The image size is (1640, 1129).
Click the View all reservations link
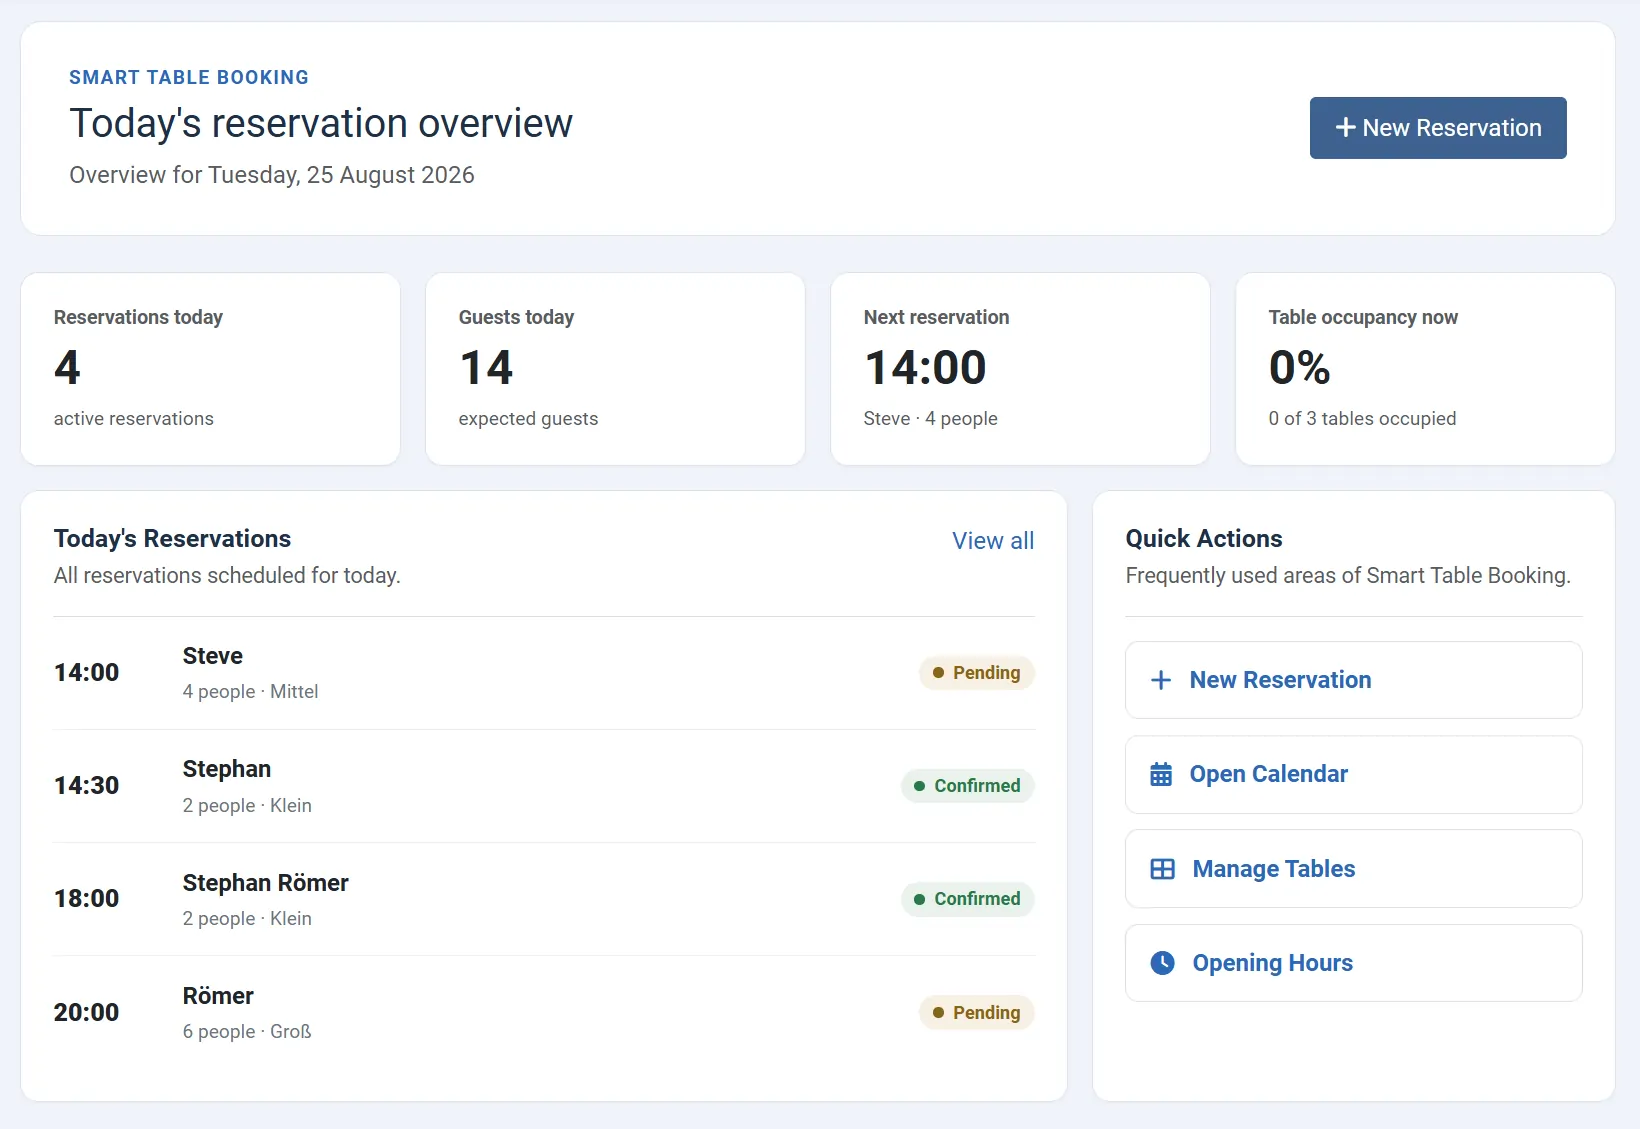pyautogui.click(x=993, y=541)
